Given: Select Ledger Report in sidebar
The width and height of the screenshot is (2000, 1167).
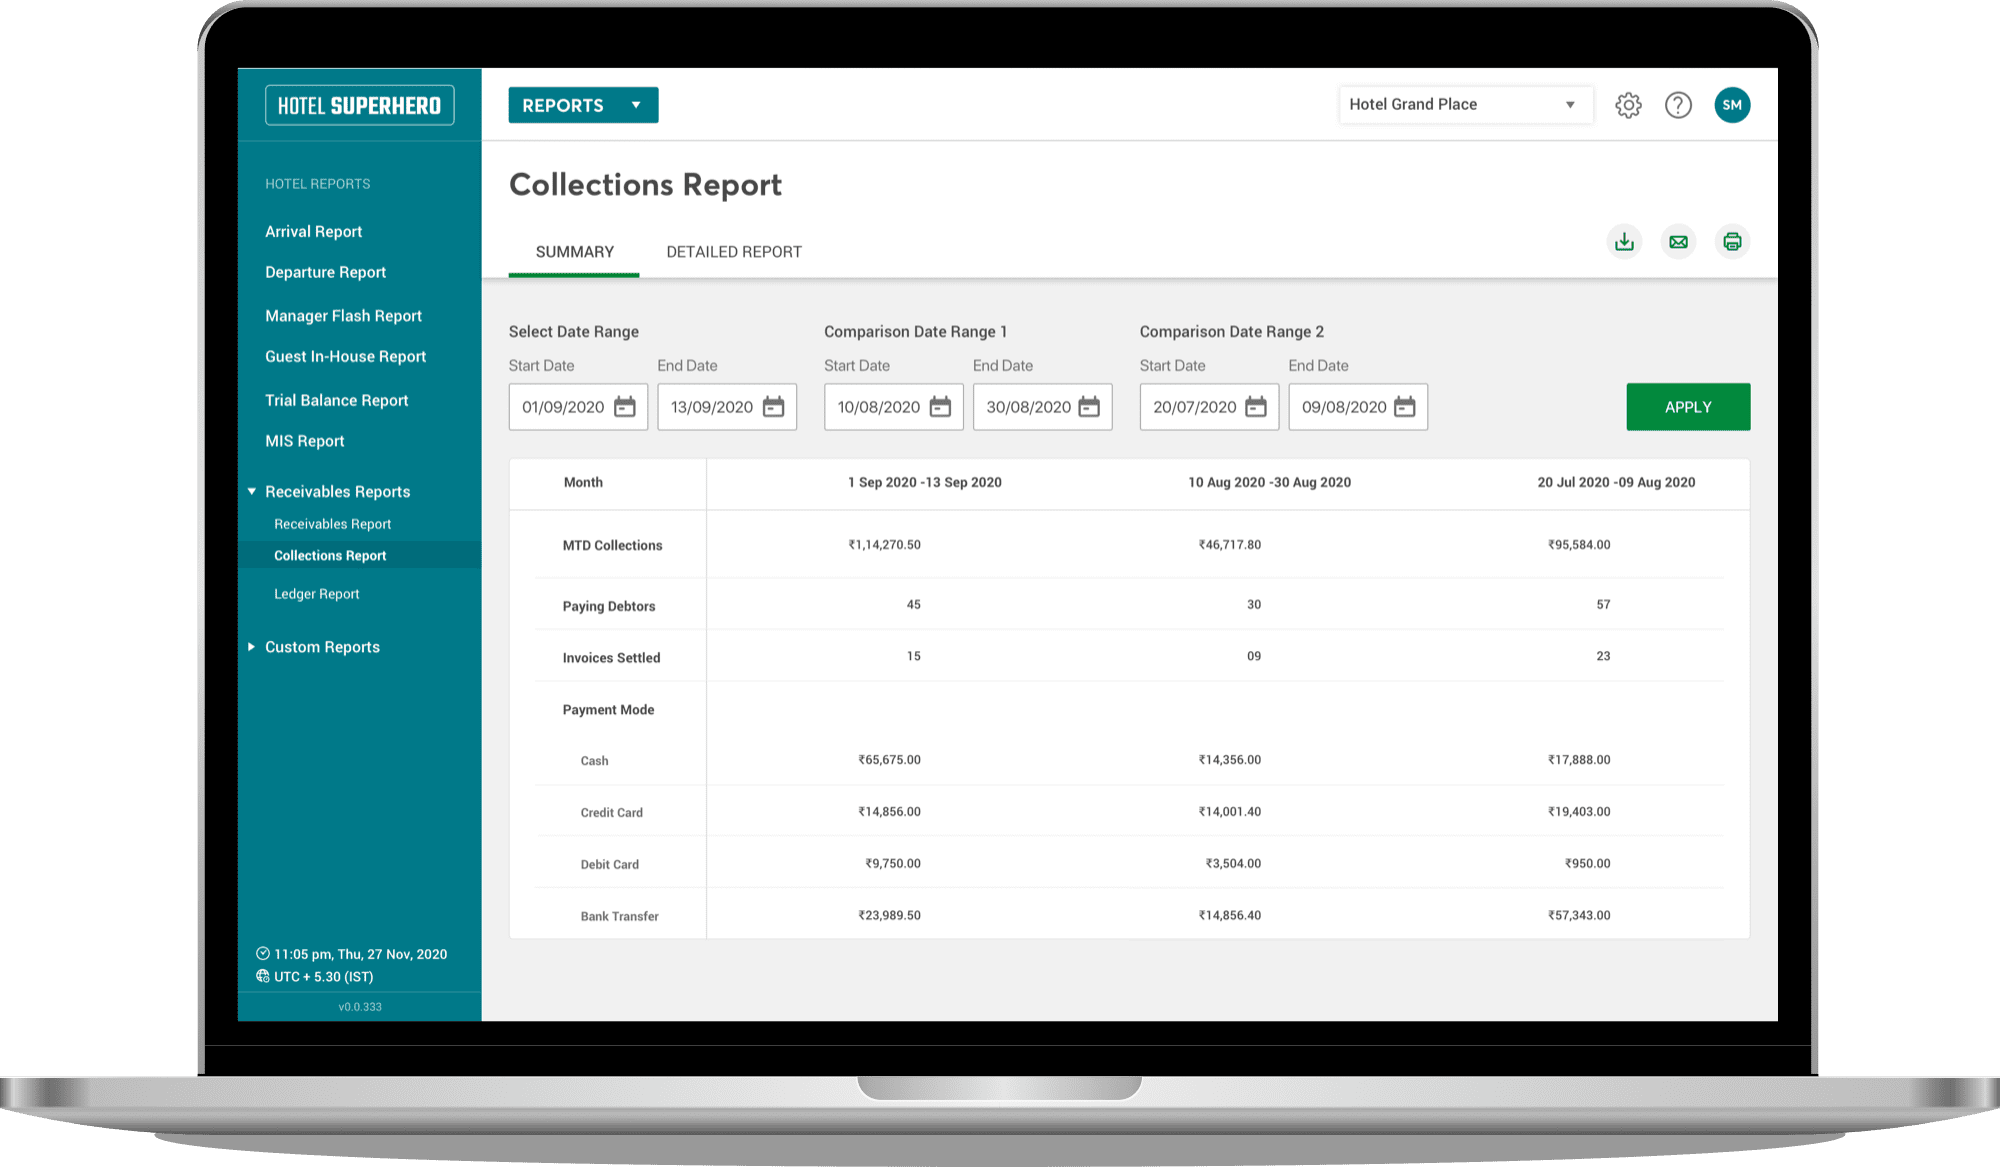Looking at the screenshot, I should 316,594.
